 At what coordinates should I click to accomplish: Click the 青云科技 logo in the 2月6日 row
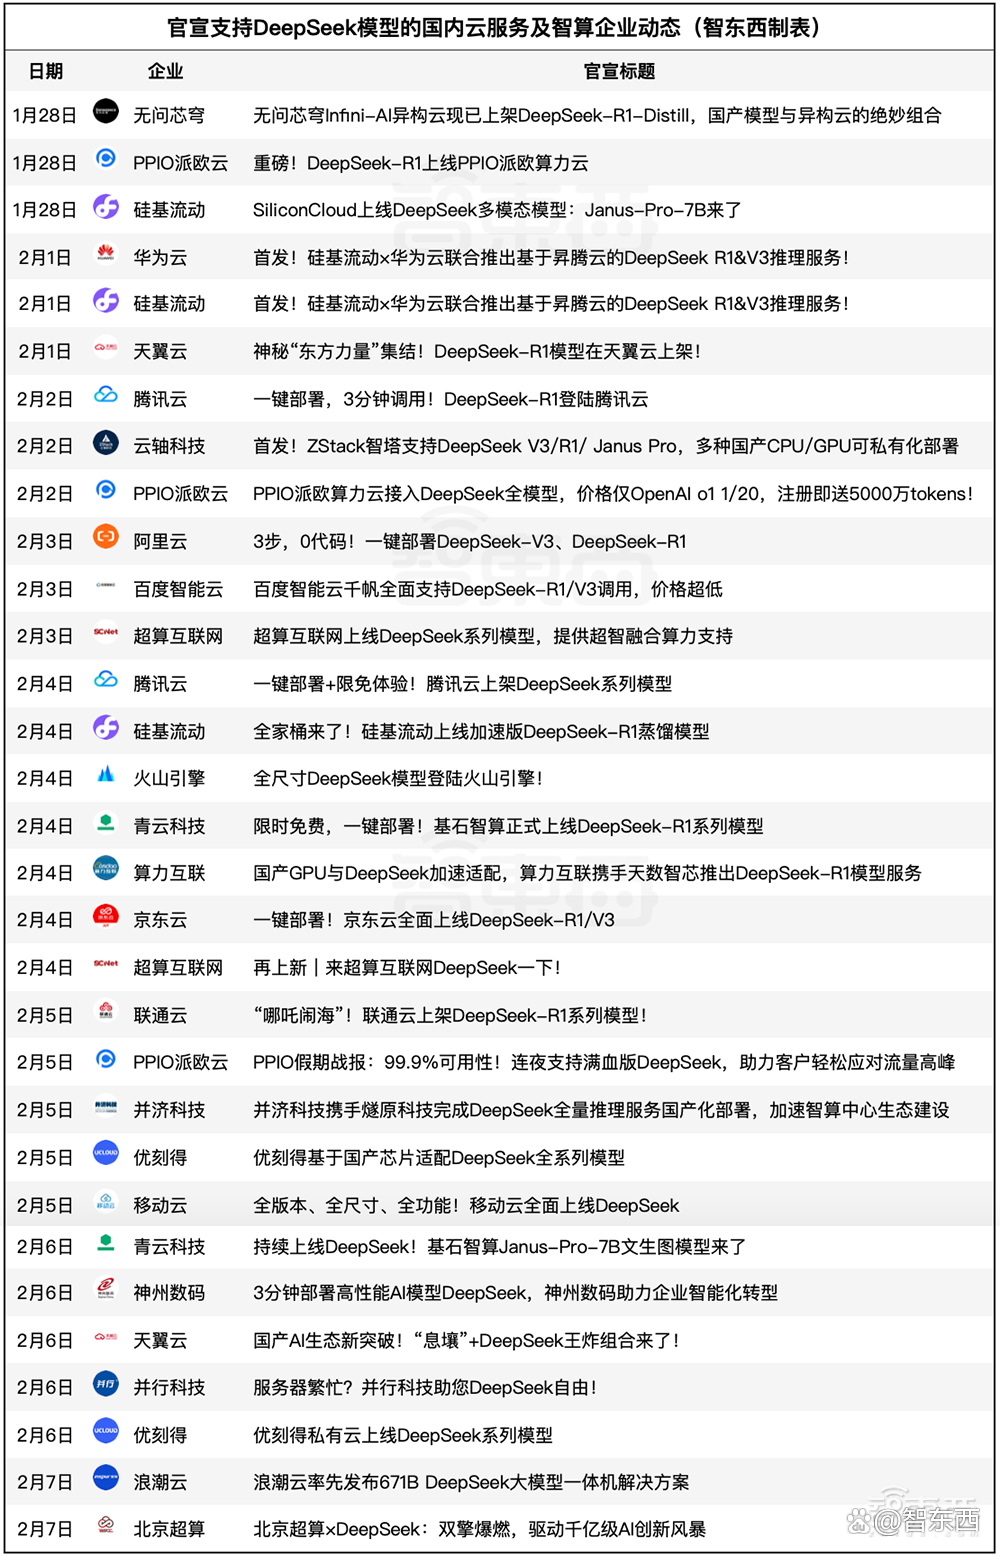(106, 1243)
